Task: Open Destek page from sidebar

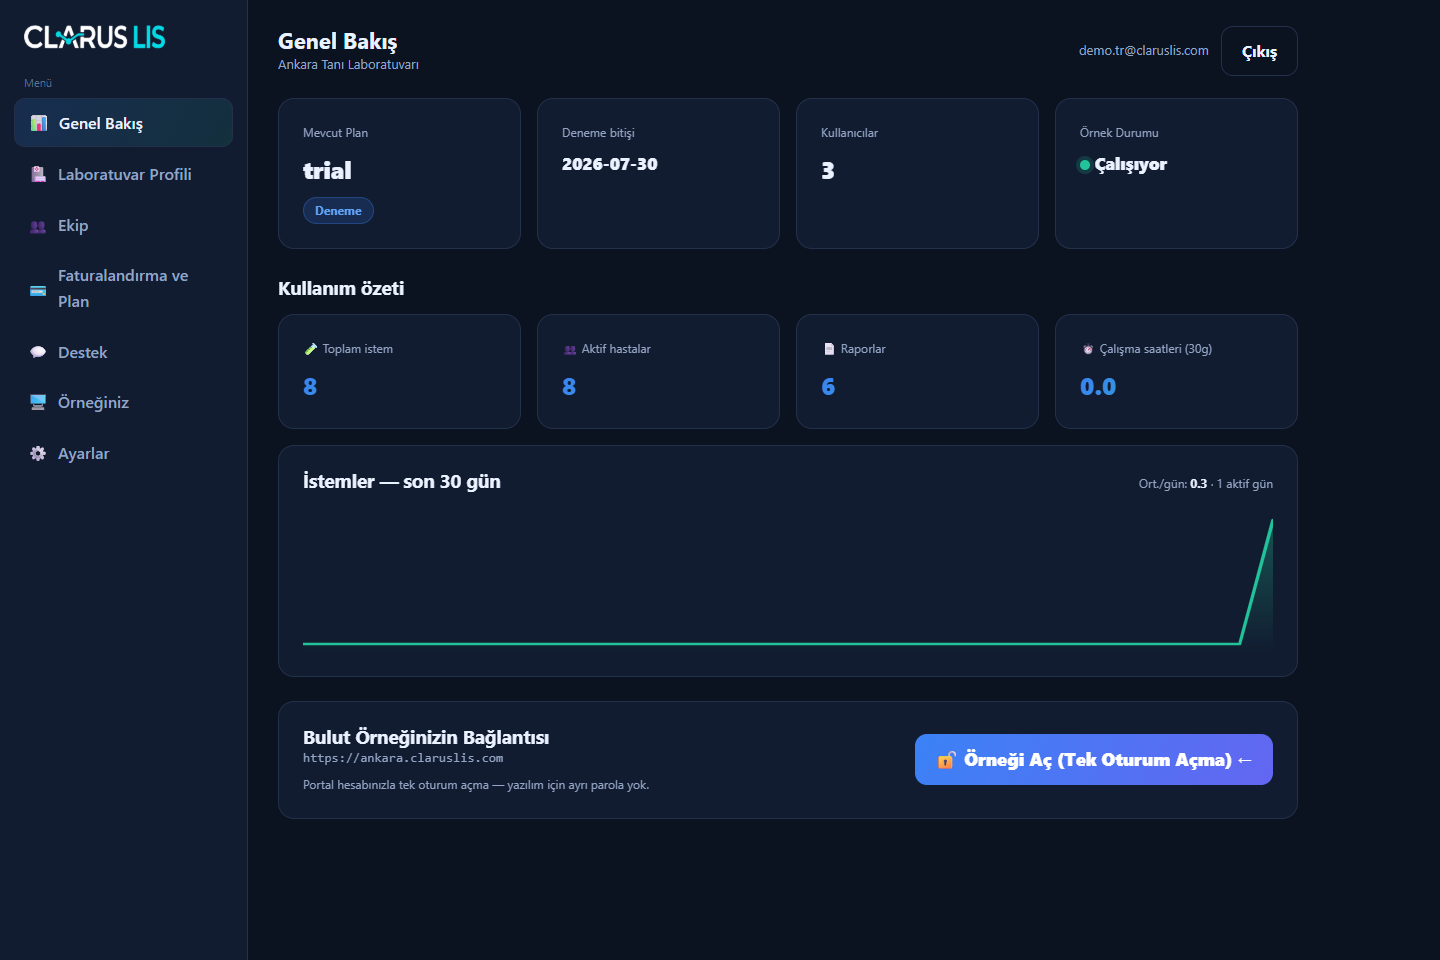Action: click(123, 352)
